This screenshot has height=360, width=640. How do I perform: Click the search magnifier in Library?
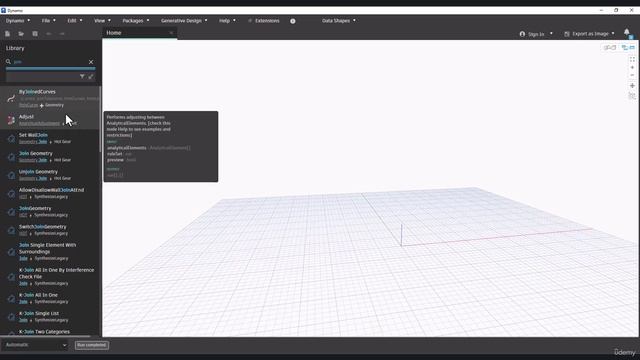click(8, 62)
